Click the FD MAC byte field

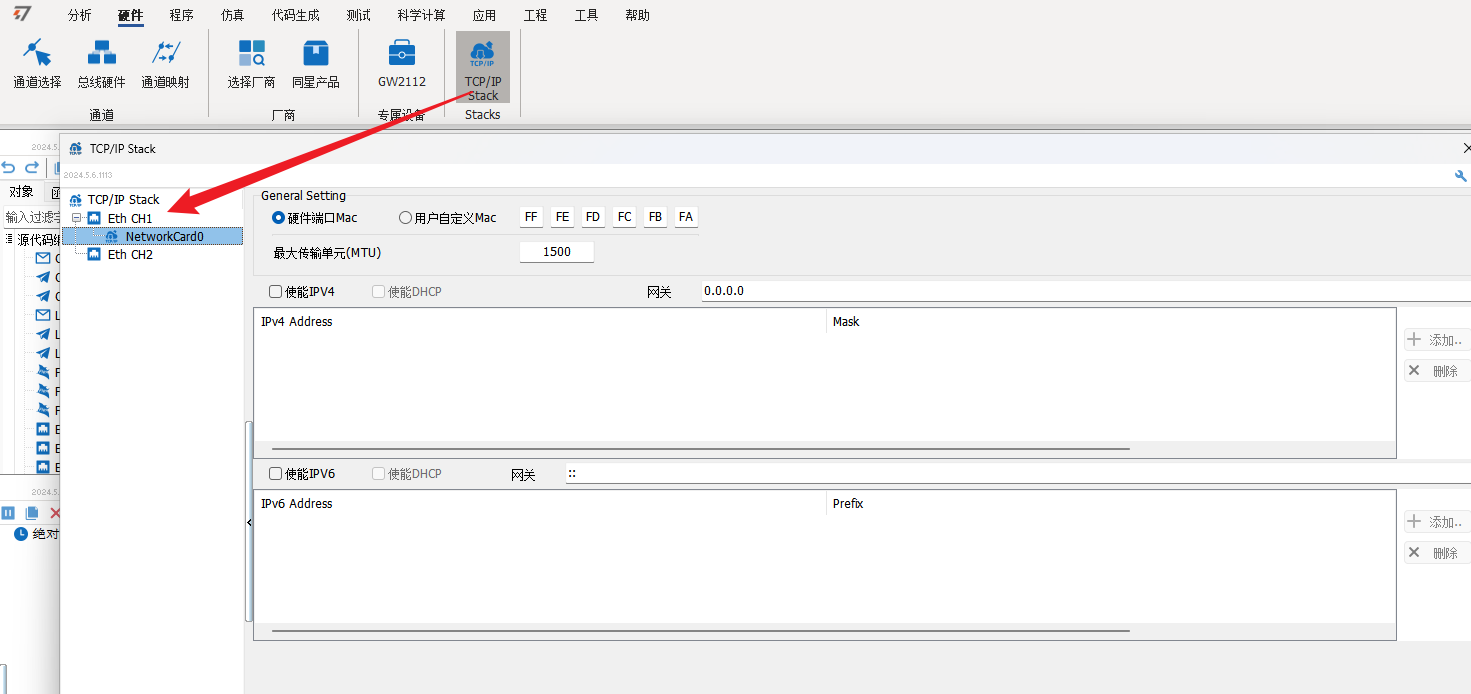pyautogui.click(x=593, y=217)
